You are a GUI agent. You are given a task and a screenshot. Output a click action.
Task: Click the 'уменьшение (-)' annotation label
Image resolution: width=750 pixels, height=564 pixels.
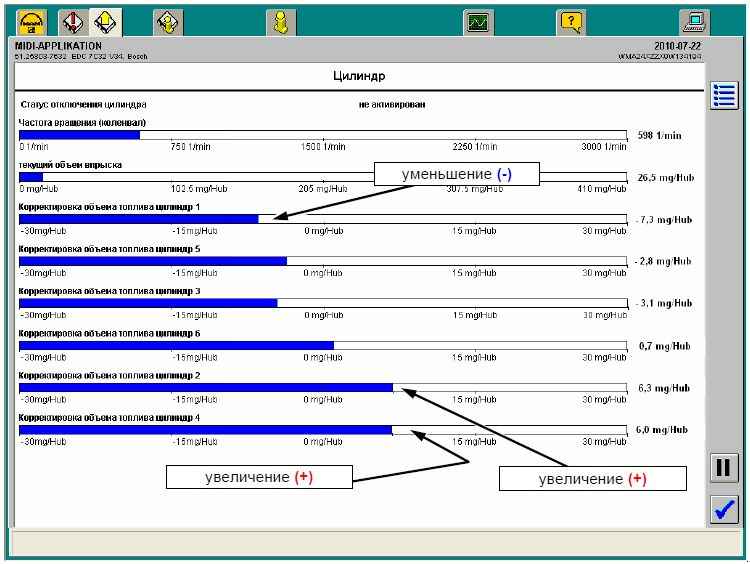(x=456, y=174)
